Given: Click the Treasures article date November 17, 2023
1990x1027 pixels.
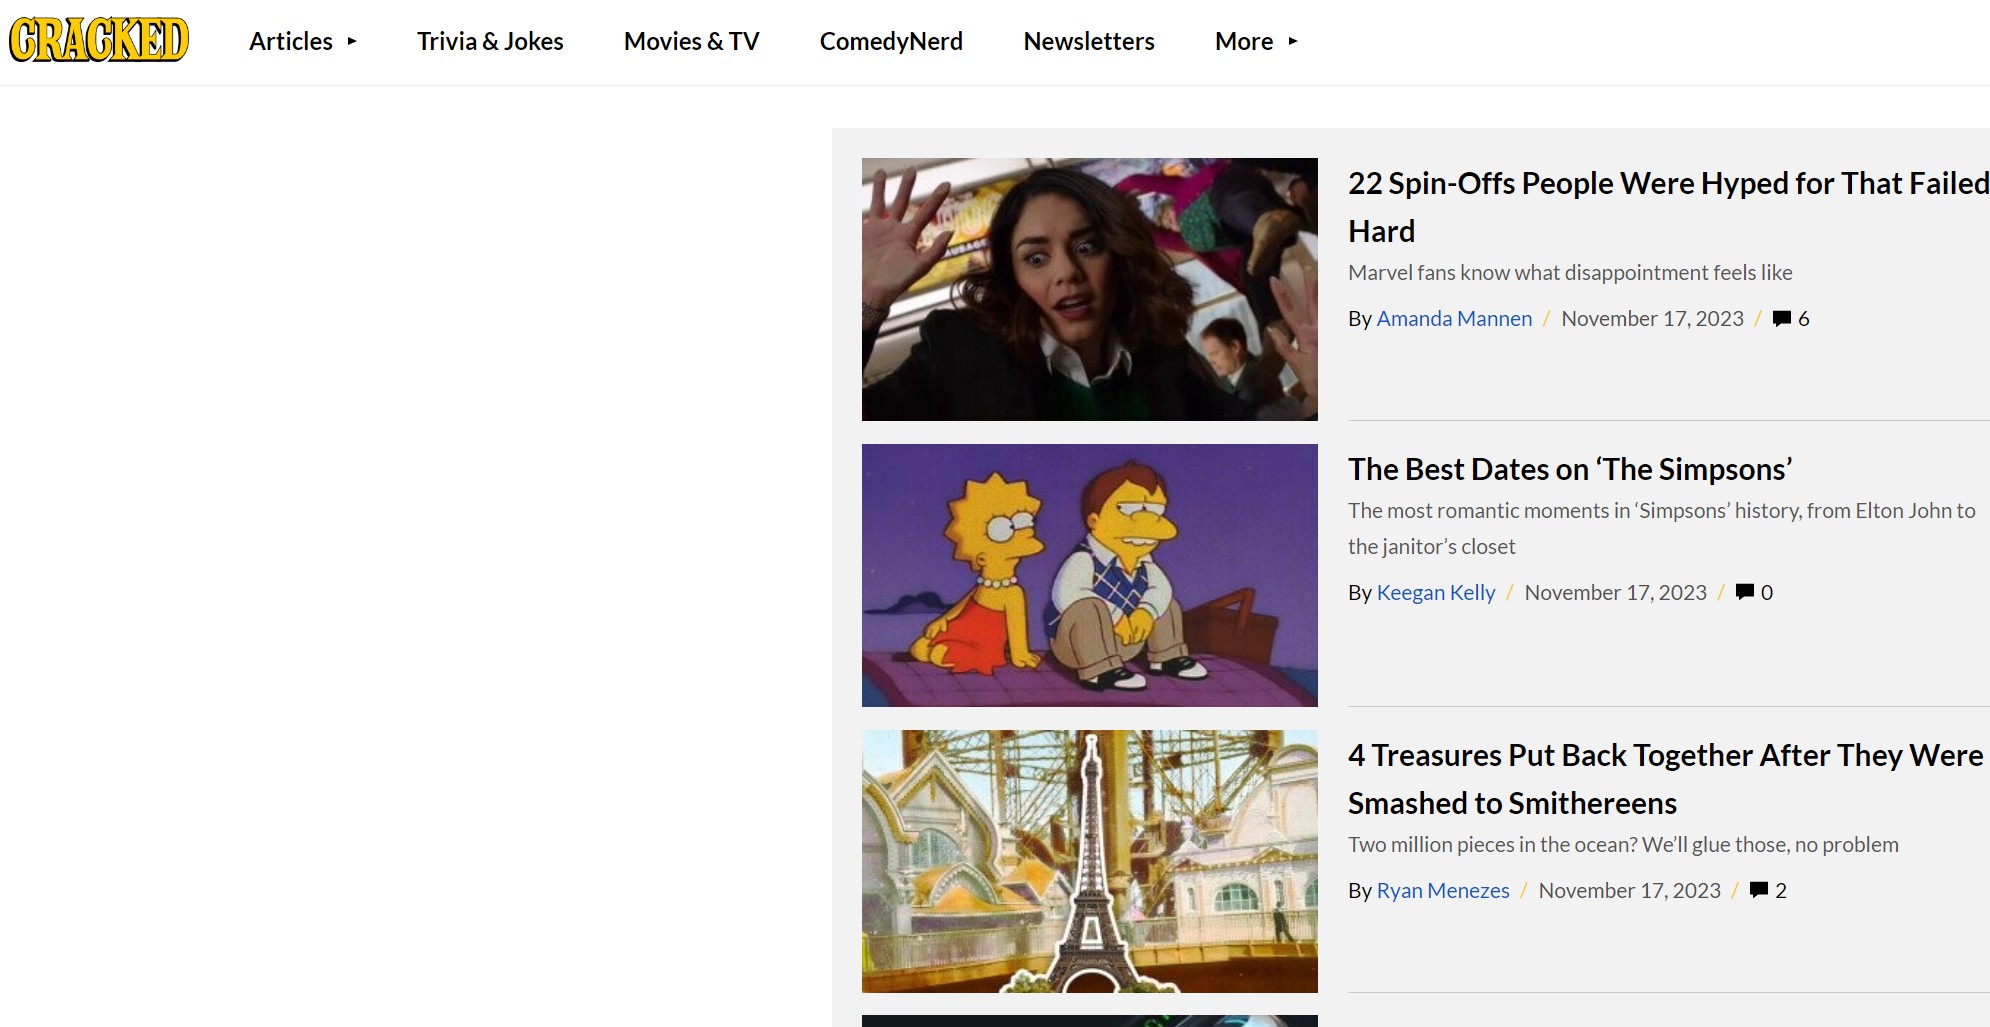Looking at the screenshot, I should coord(1629,890).
